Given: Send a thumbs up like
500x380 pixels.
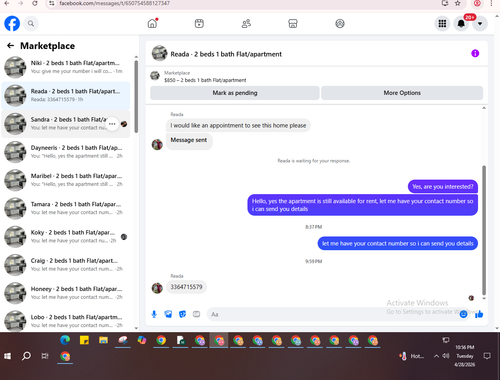Looking at the screenshot, I should (x=479, y=314).
